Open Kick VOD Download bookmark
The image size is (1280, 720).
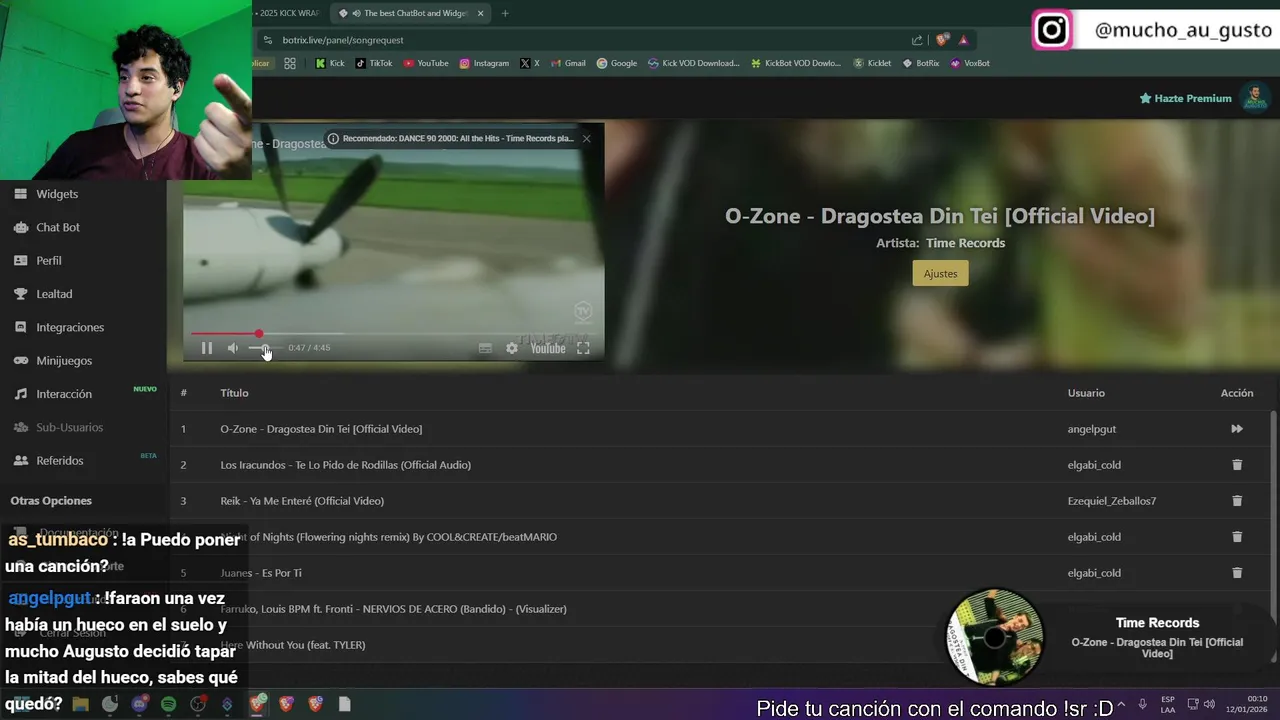[x=694, y=63]
